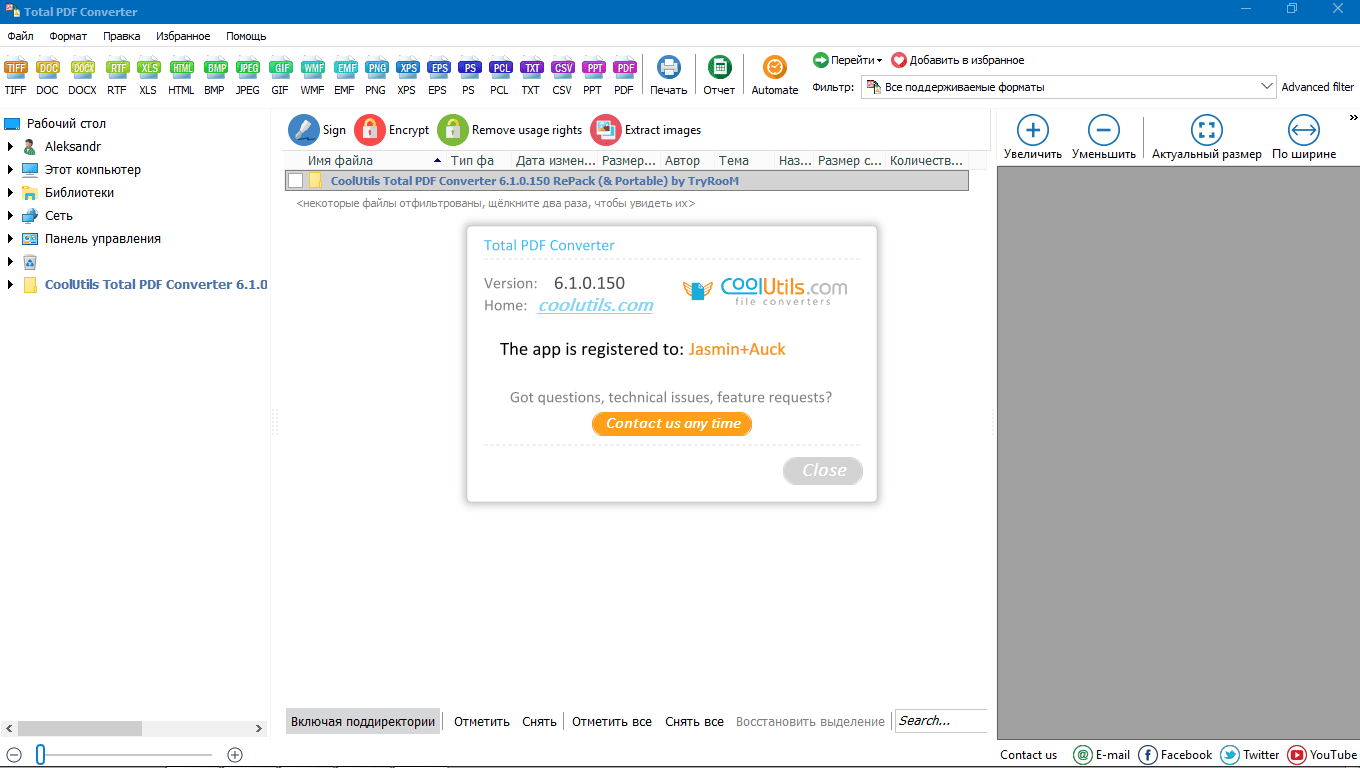
Task: Expand the Библиотеки tree node
Action: pyautogui.click(x=11, y=193)
